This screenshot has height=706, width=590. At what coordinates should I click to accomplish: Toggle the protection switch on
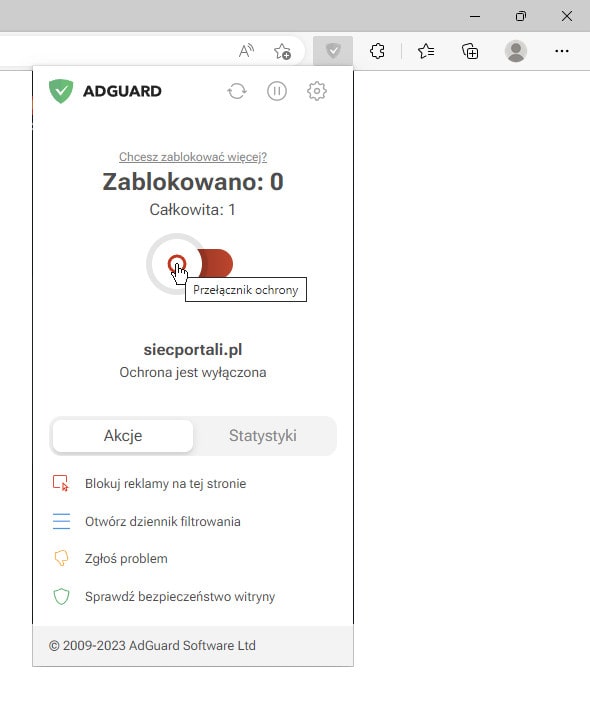click(x=190, y=264)
